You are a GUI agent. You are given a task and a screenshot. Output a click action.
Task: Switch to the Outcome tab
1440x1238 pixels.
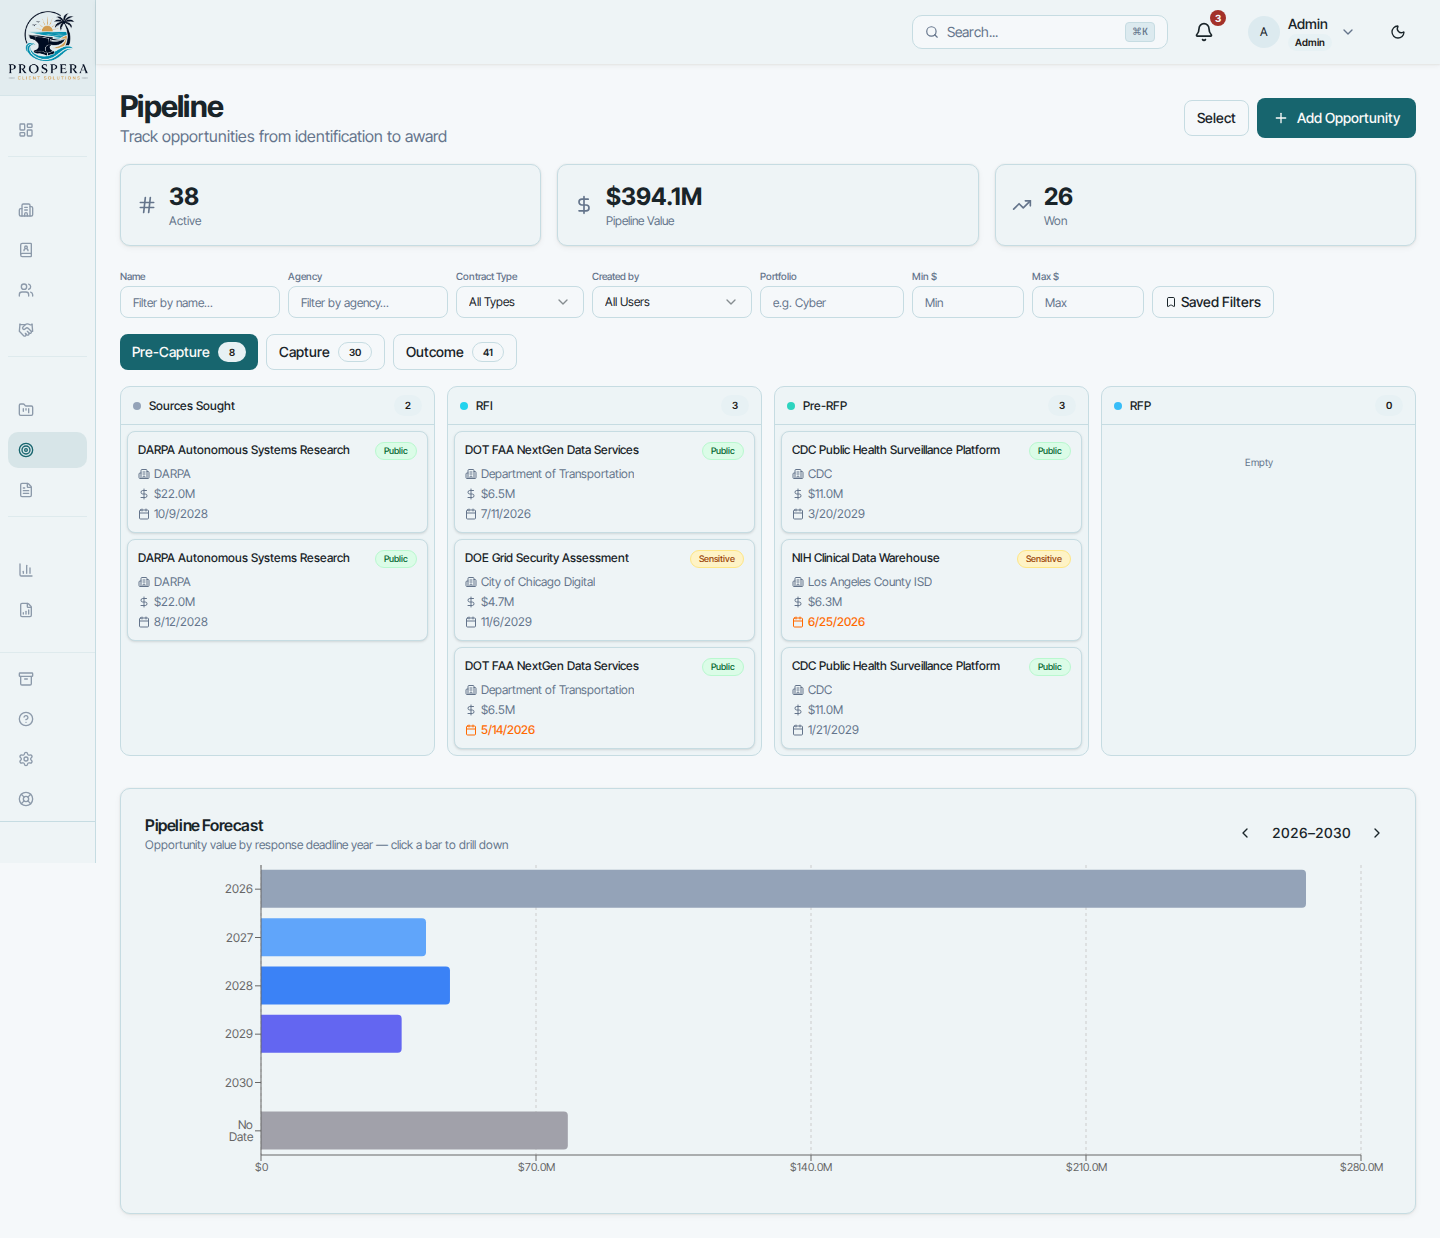(x=455, y=352)
